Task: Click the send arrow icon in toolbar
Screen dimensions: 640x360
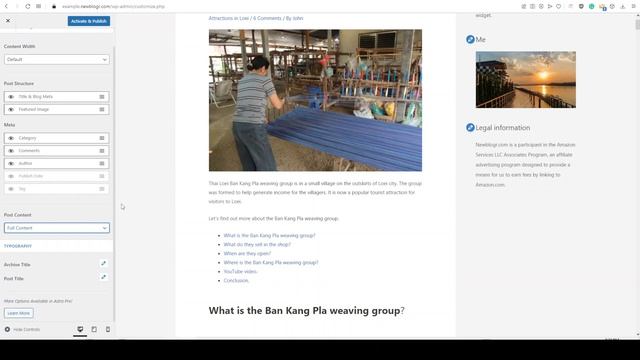Action: (x=550, y=7)
